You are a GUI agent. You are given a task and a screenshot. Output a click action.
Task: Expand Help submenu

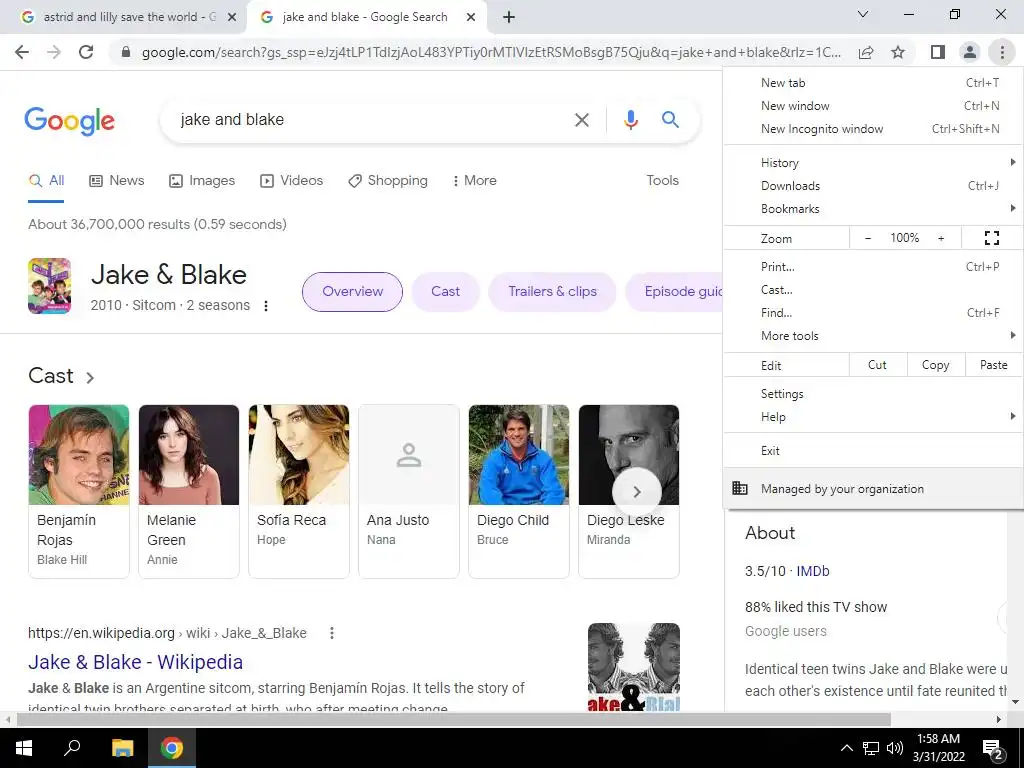[872, 417]
